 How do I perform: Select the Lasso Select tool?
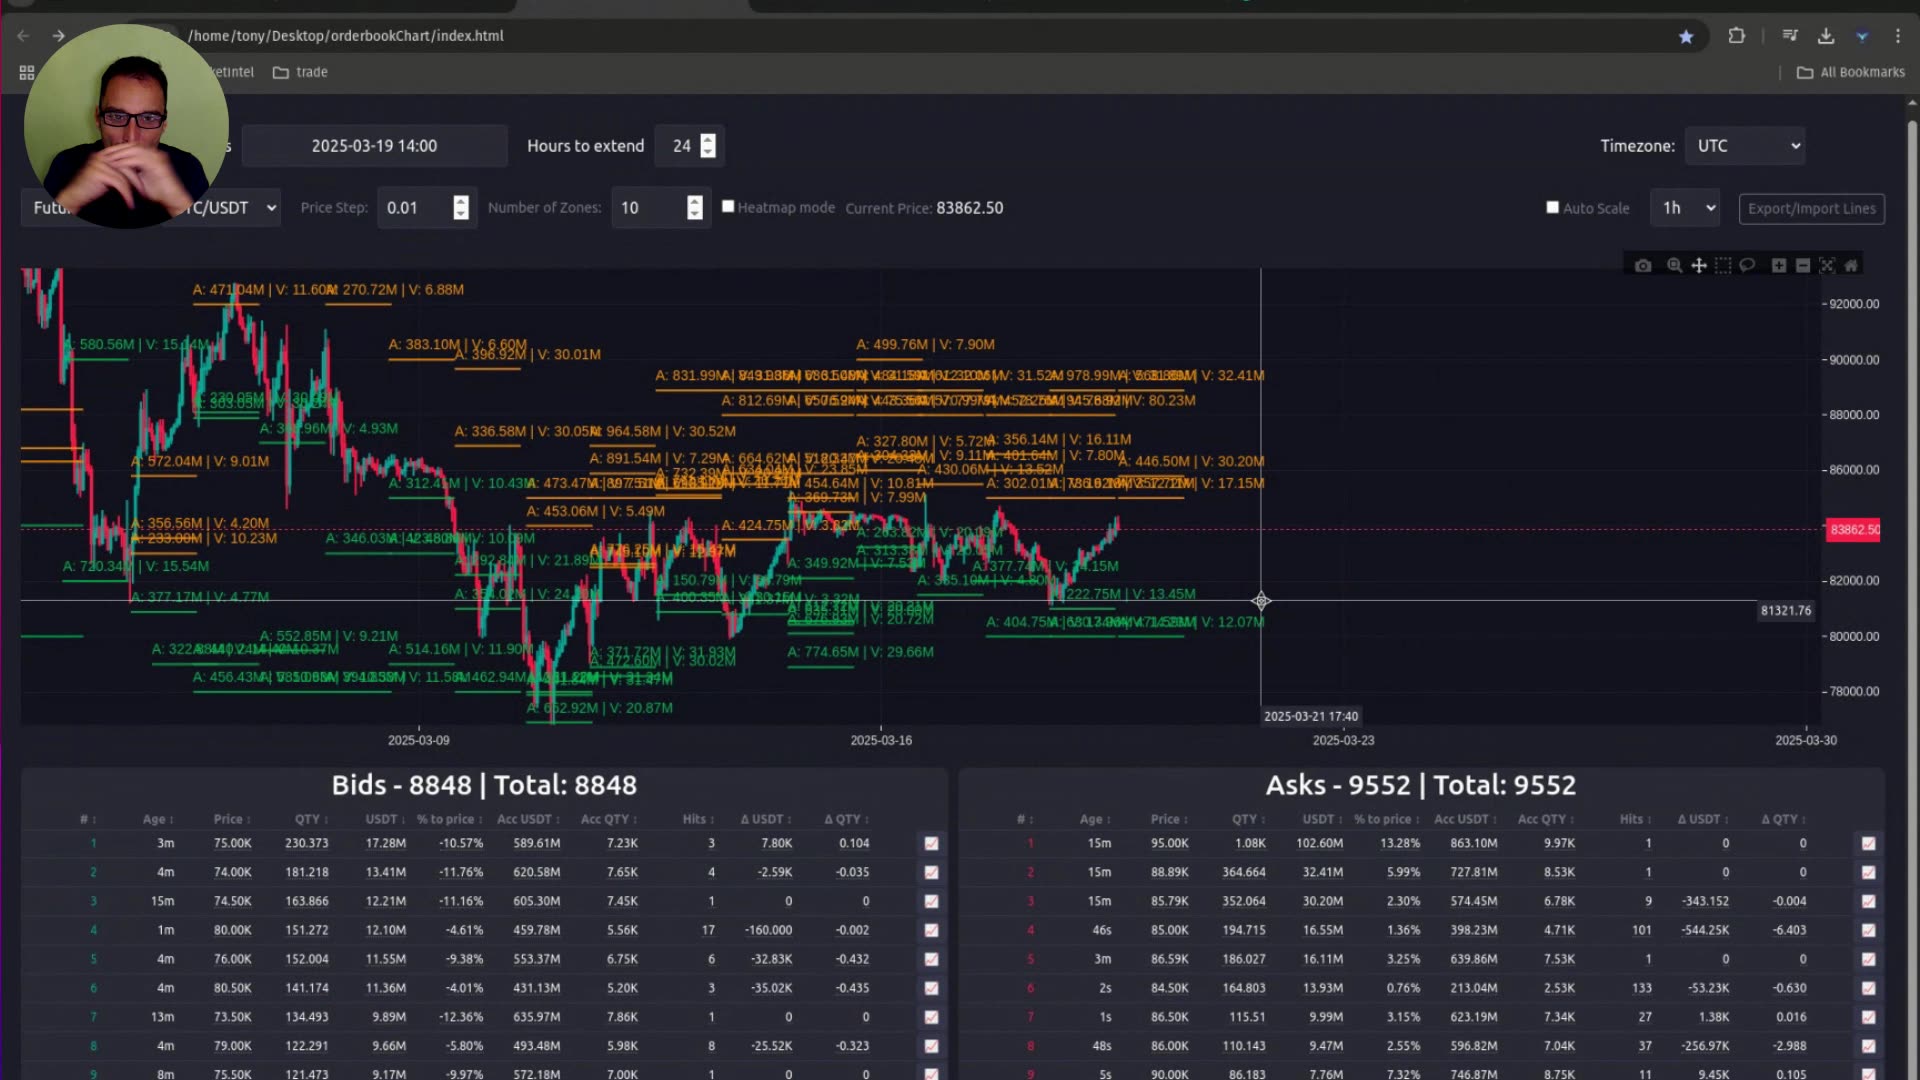1747,265
